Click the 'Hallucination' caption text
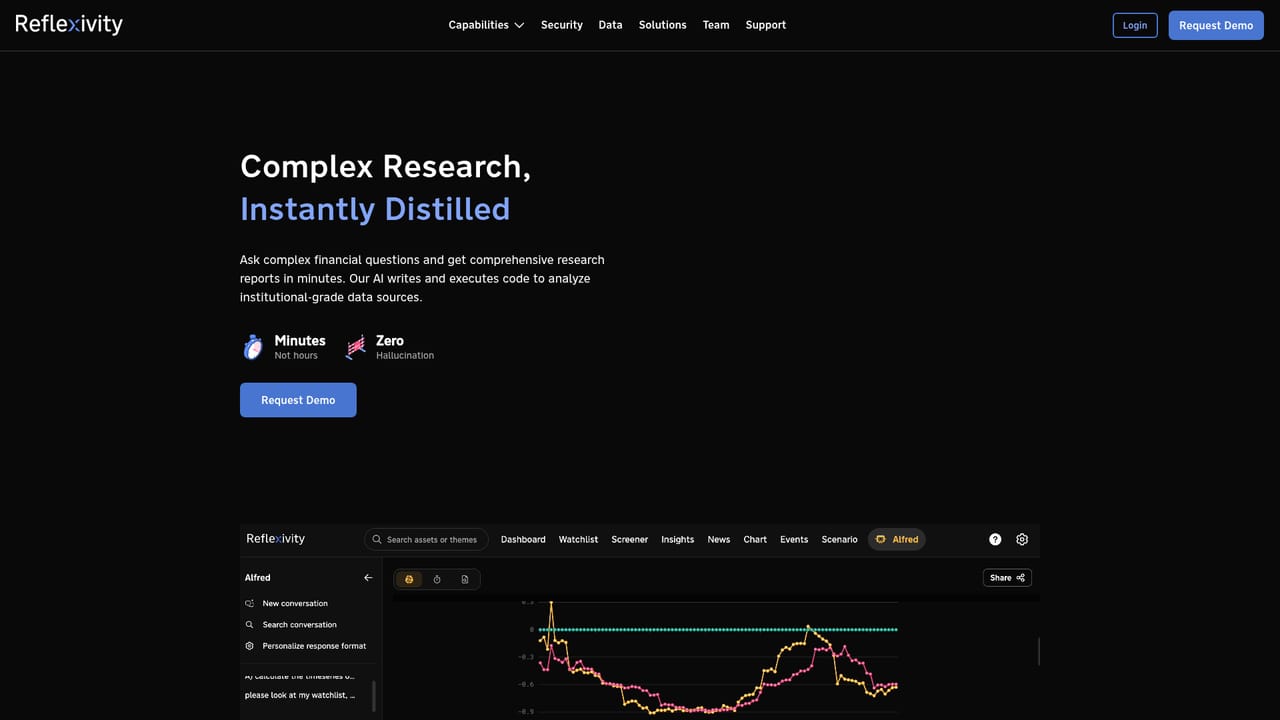This screenshot has width=1280, height=720. tap(405, 356)
